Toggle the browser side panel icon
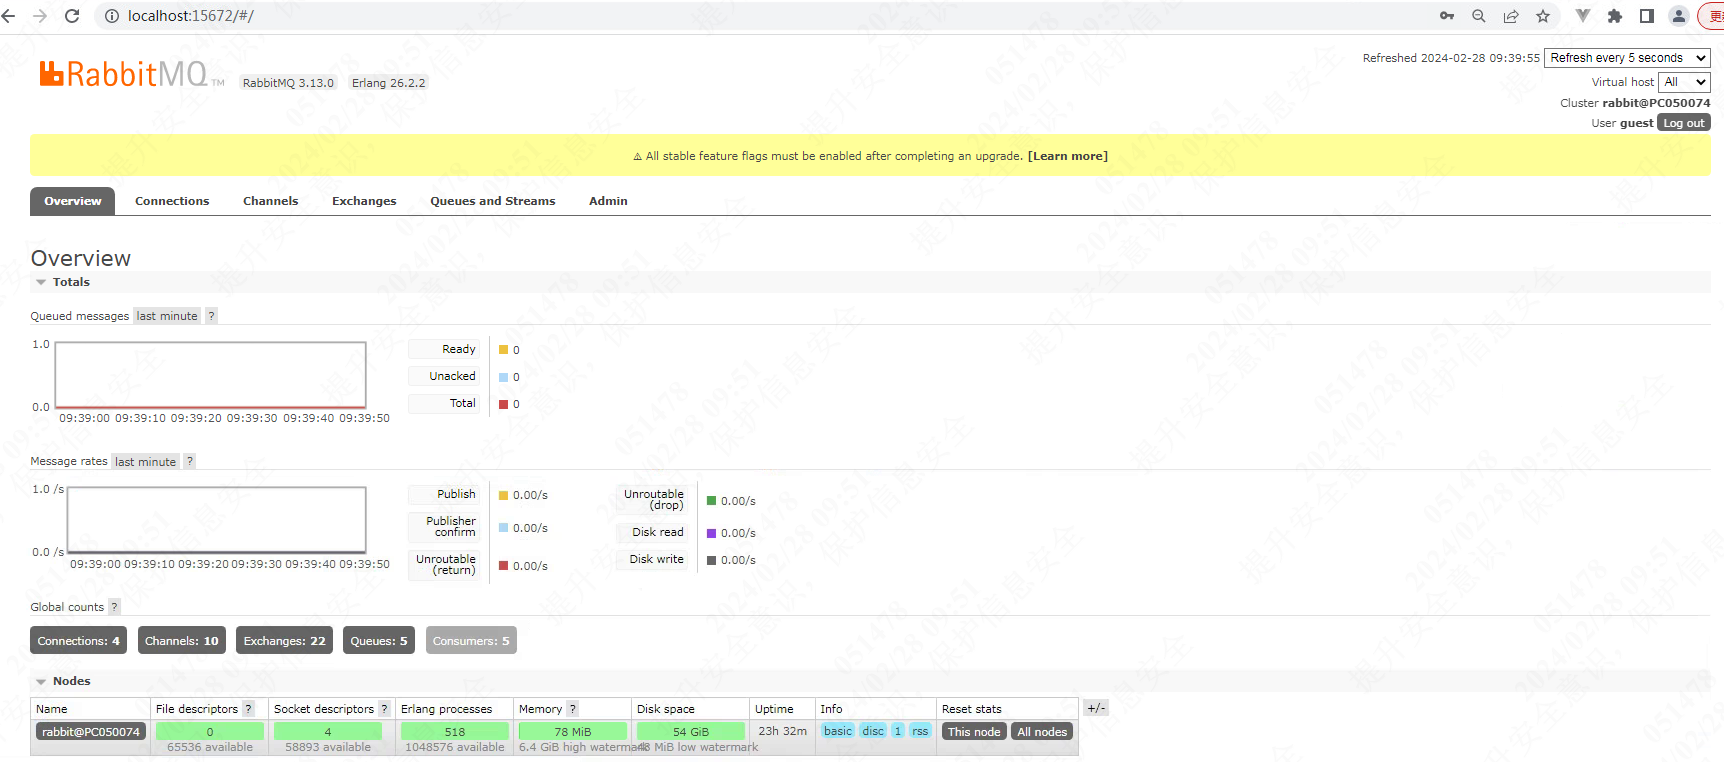This screenshot has width=1724, height=762. [1647, 16]
